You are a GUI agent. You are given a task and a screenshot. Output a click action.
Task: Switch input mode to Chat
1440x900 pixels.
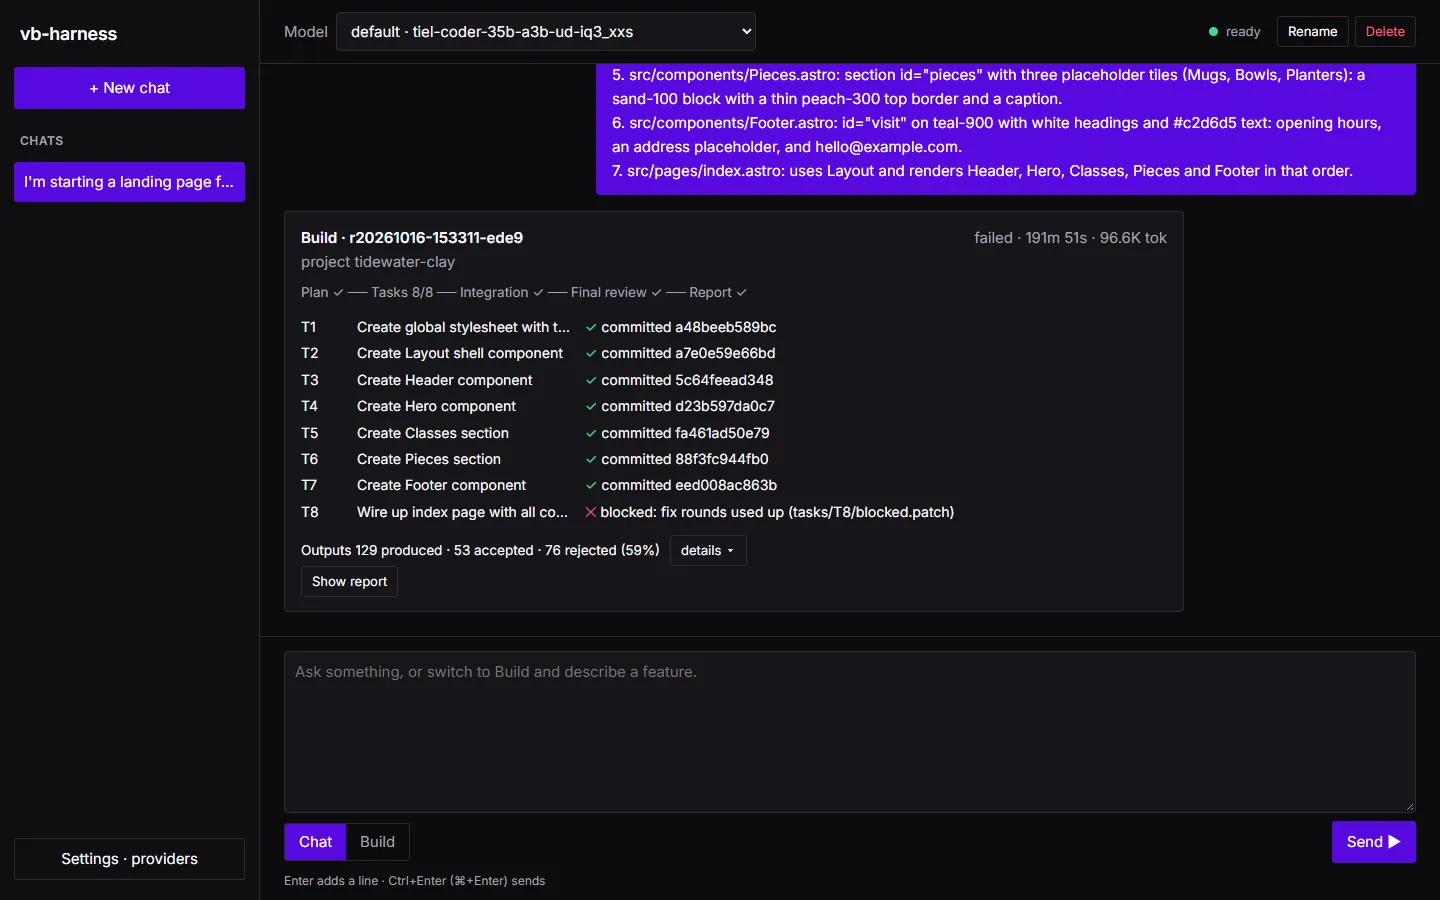tap(315, 842)
